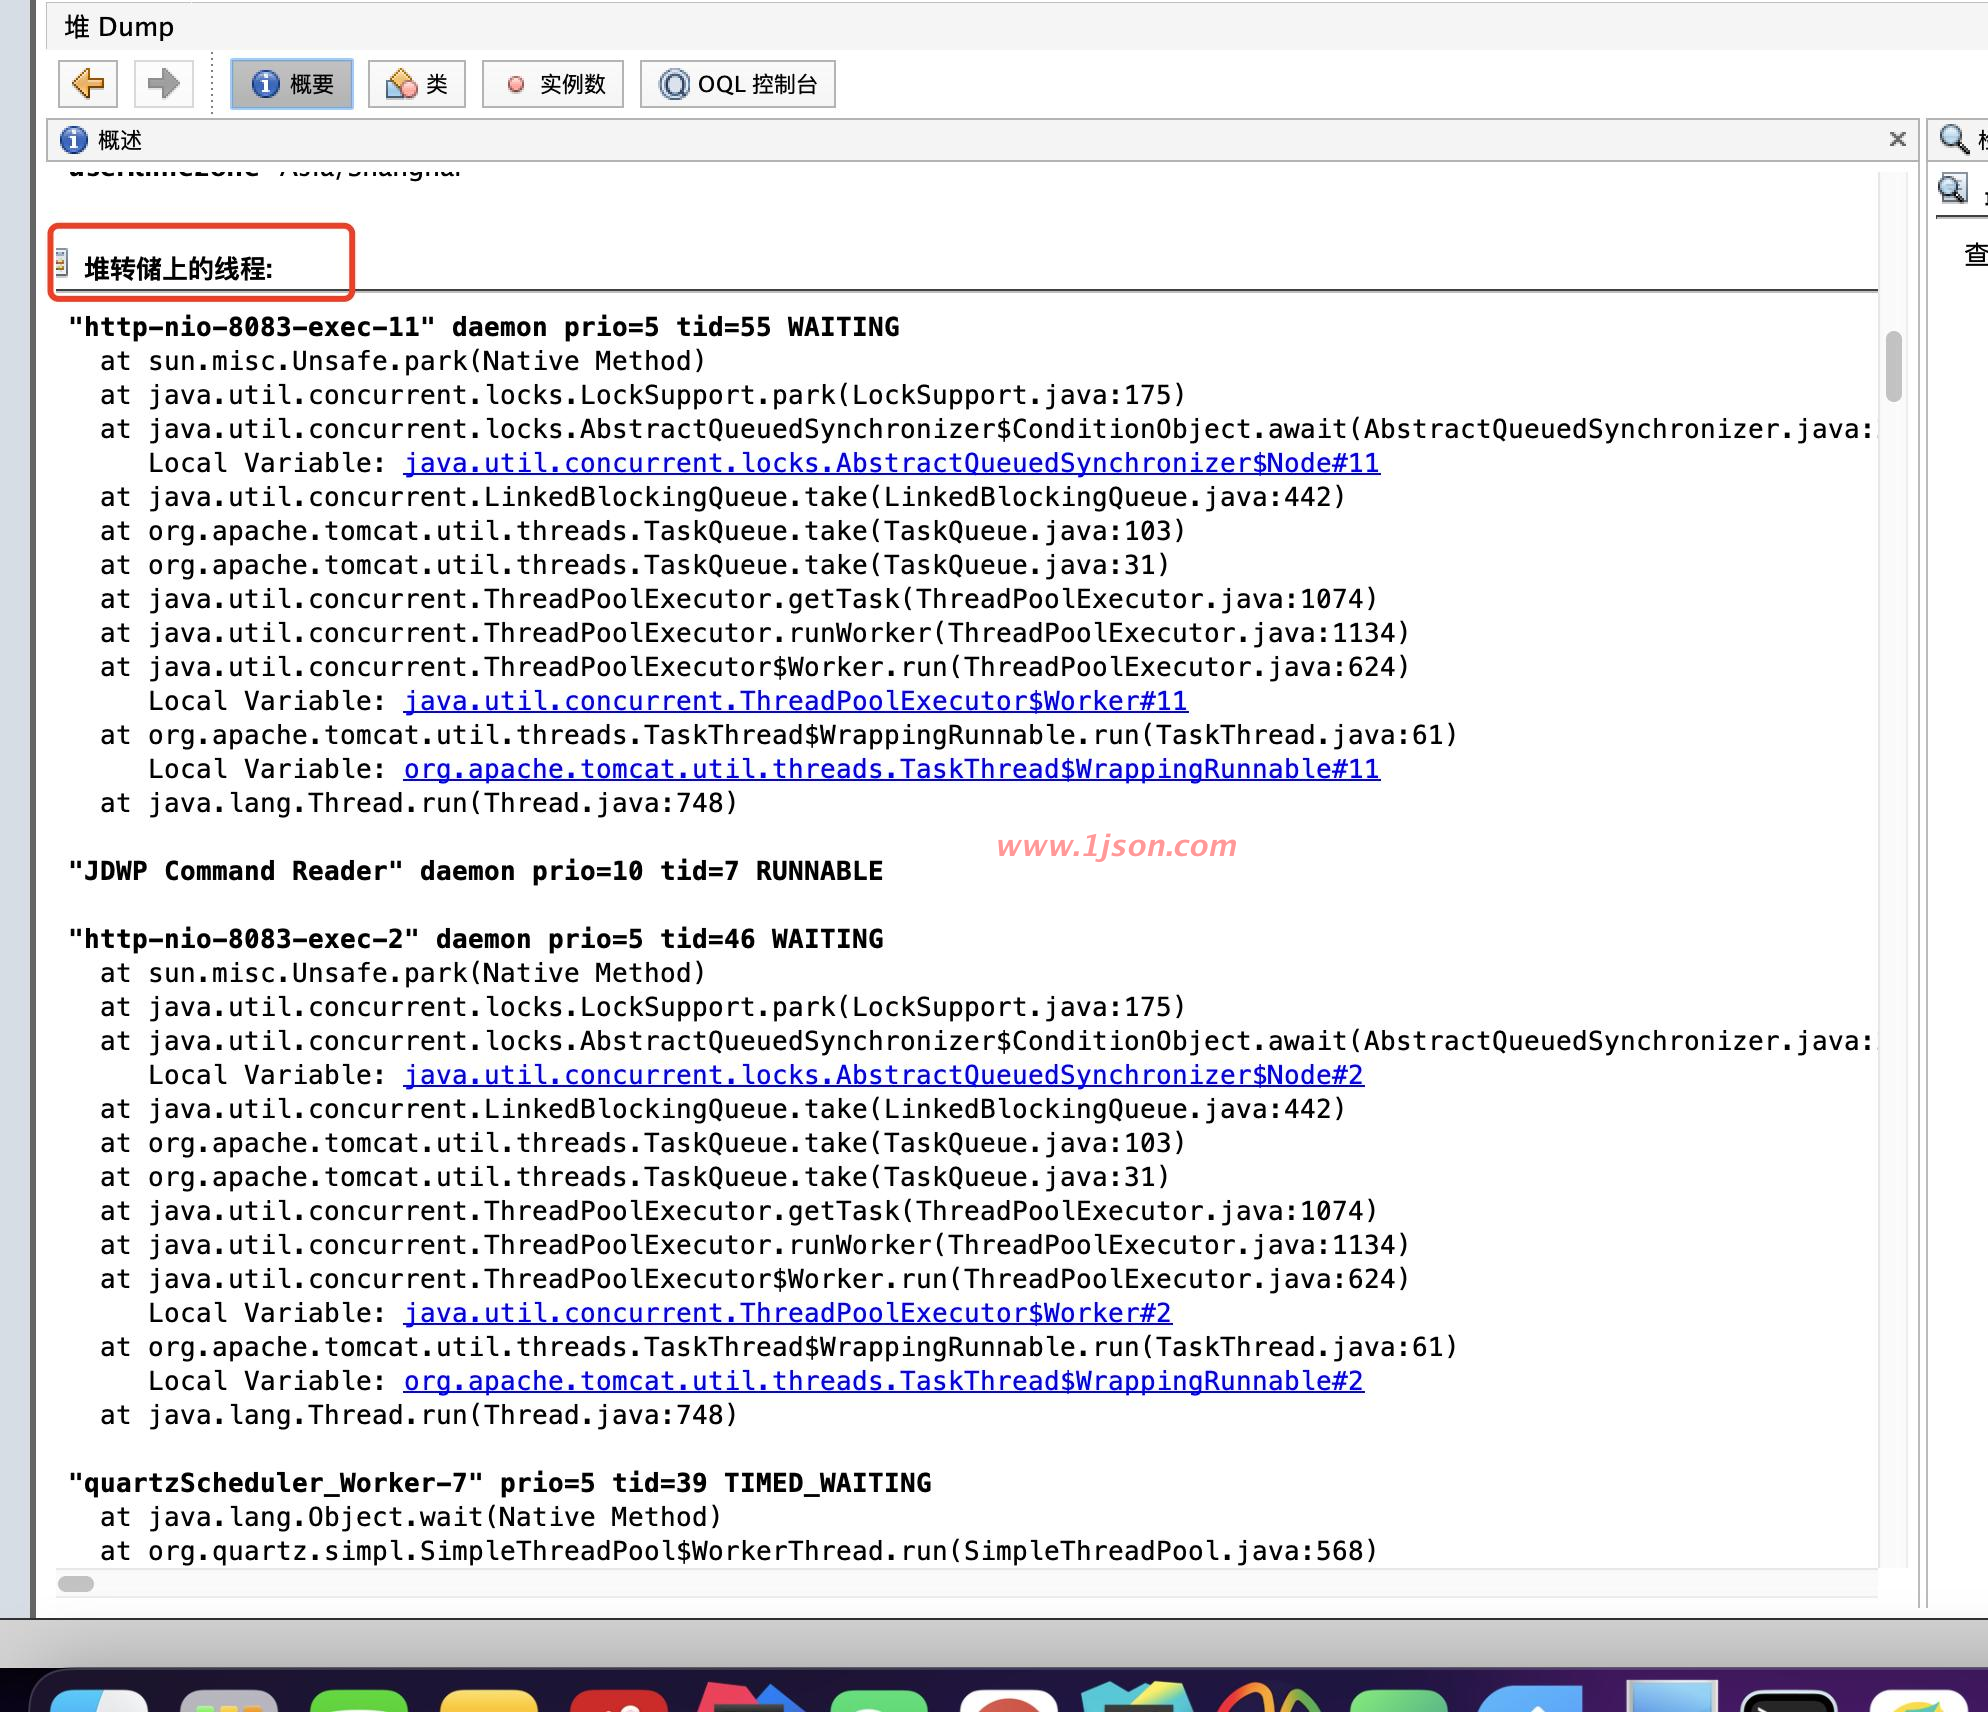Switch to the 概要 summary view
Screen dimensions: 1988x1712
pyautogui.click(x=292, y=84)
